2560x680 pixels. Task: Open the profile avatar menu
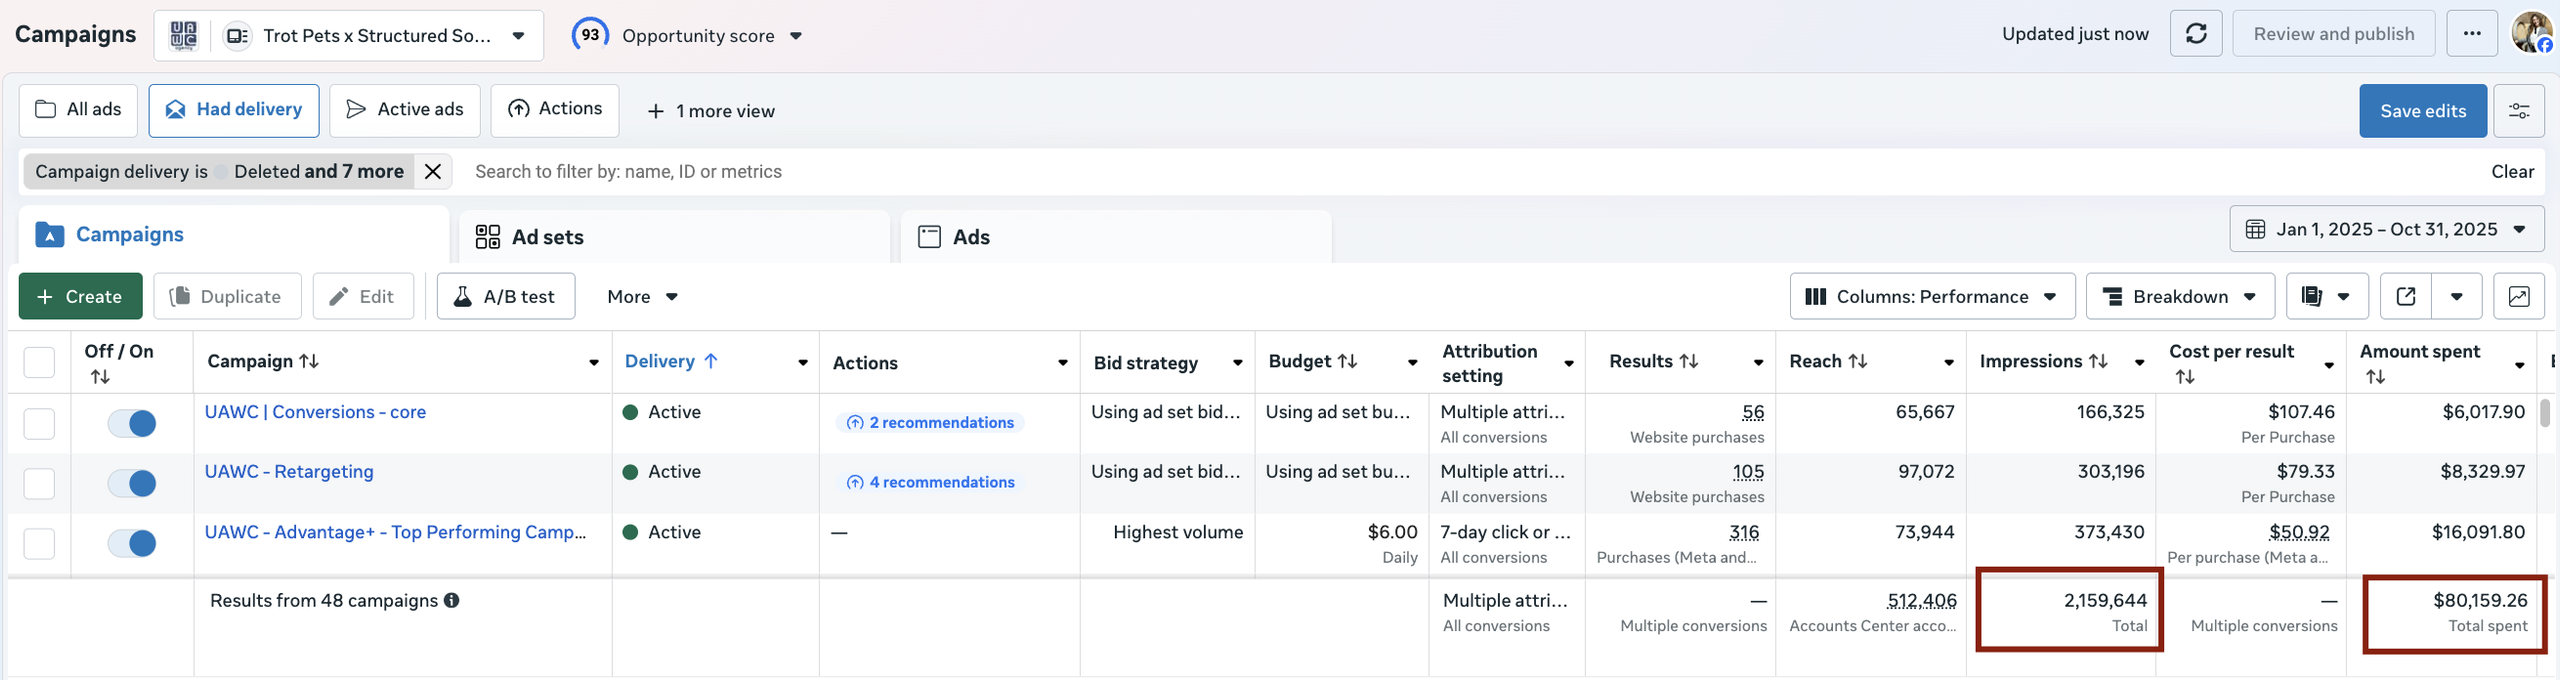(x=2532, y=33)
